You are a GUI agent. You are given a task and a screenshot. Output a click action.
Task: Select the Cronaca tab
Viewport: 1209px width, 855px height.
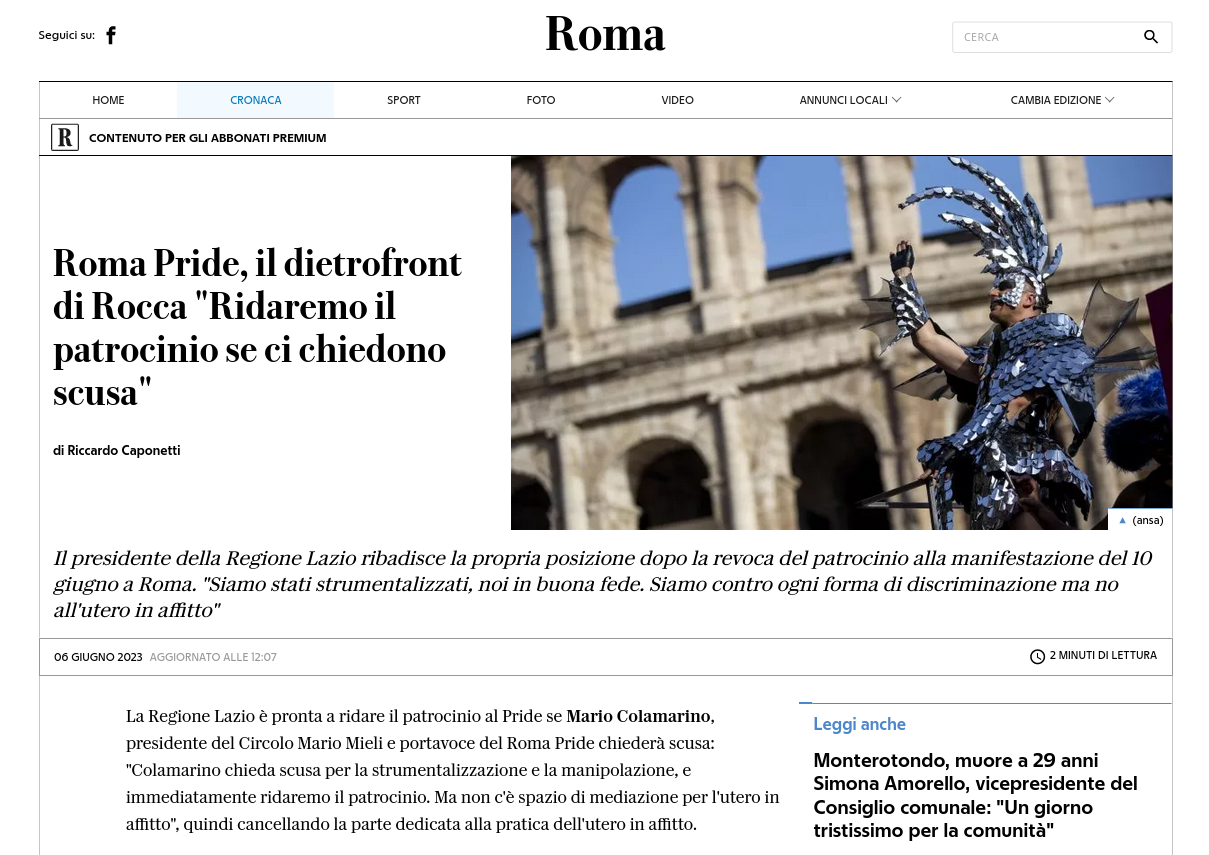[x=256, y=100]
